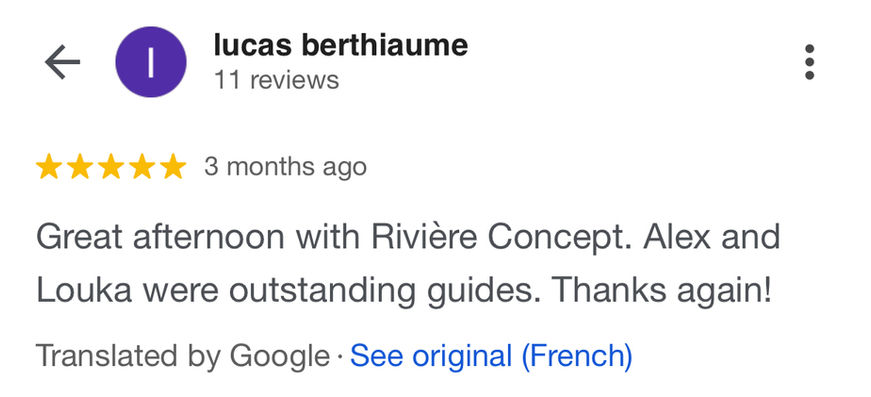The image size is (871, 397).
Task: Click the "Translated by Google" label
Action: 183,355
